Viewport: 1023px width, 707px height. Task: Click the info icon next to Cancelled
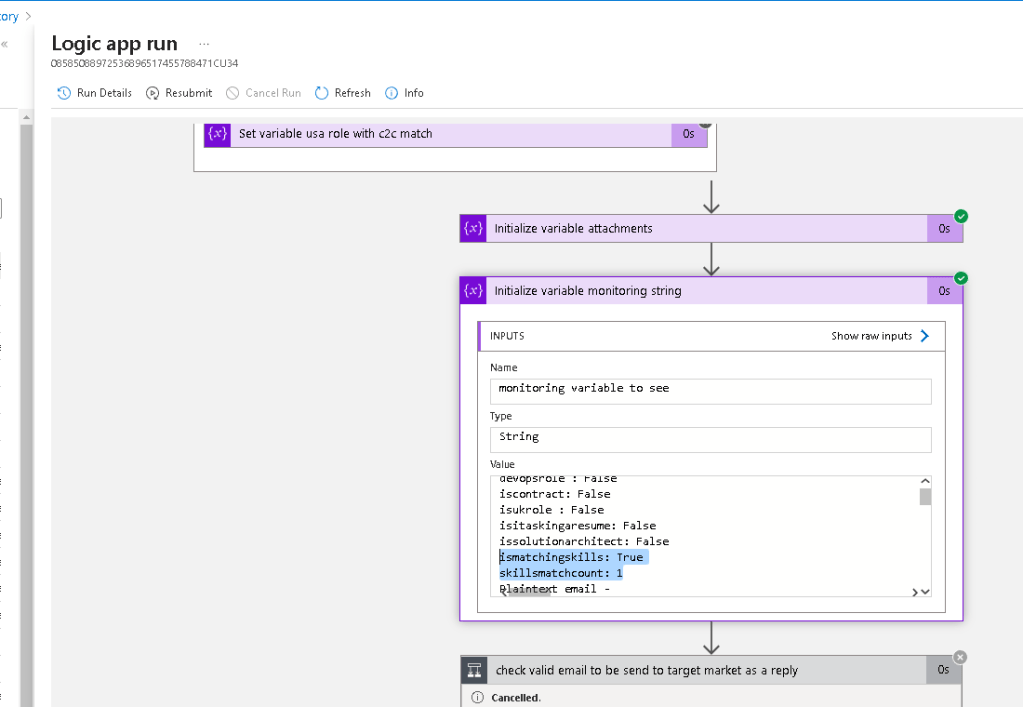(x=478, y=697)
